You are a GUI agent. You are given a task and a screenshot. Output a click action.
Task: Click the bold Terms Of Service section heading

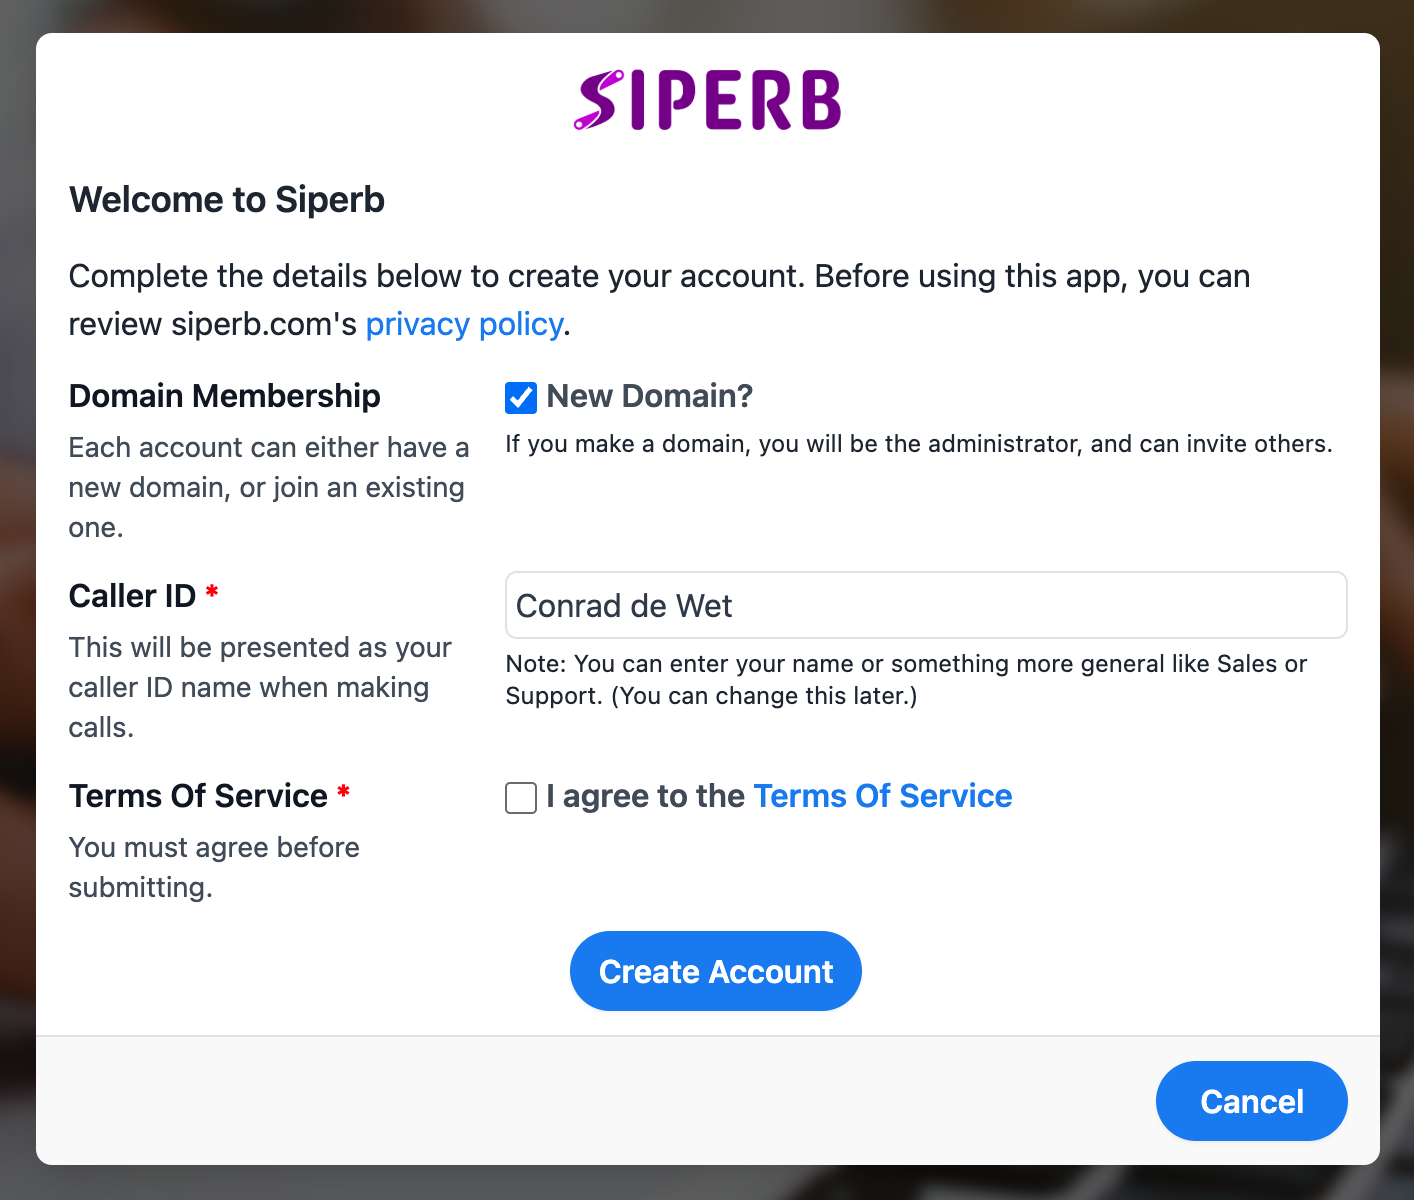click(198, 796)
